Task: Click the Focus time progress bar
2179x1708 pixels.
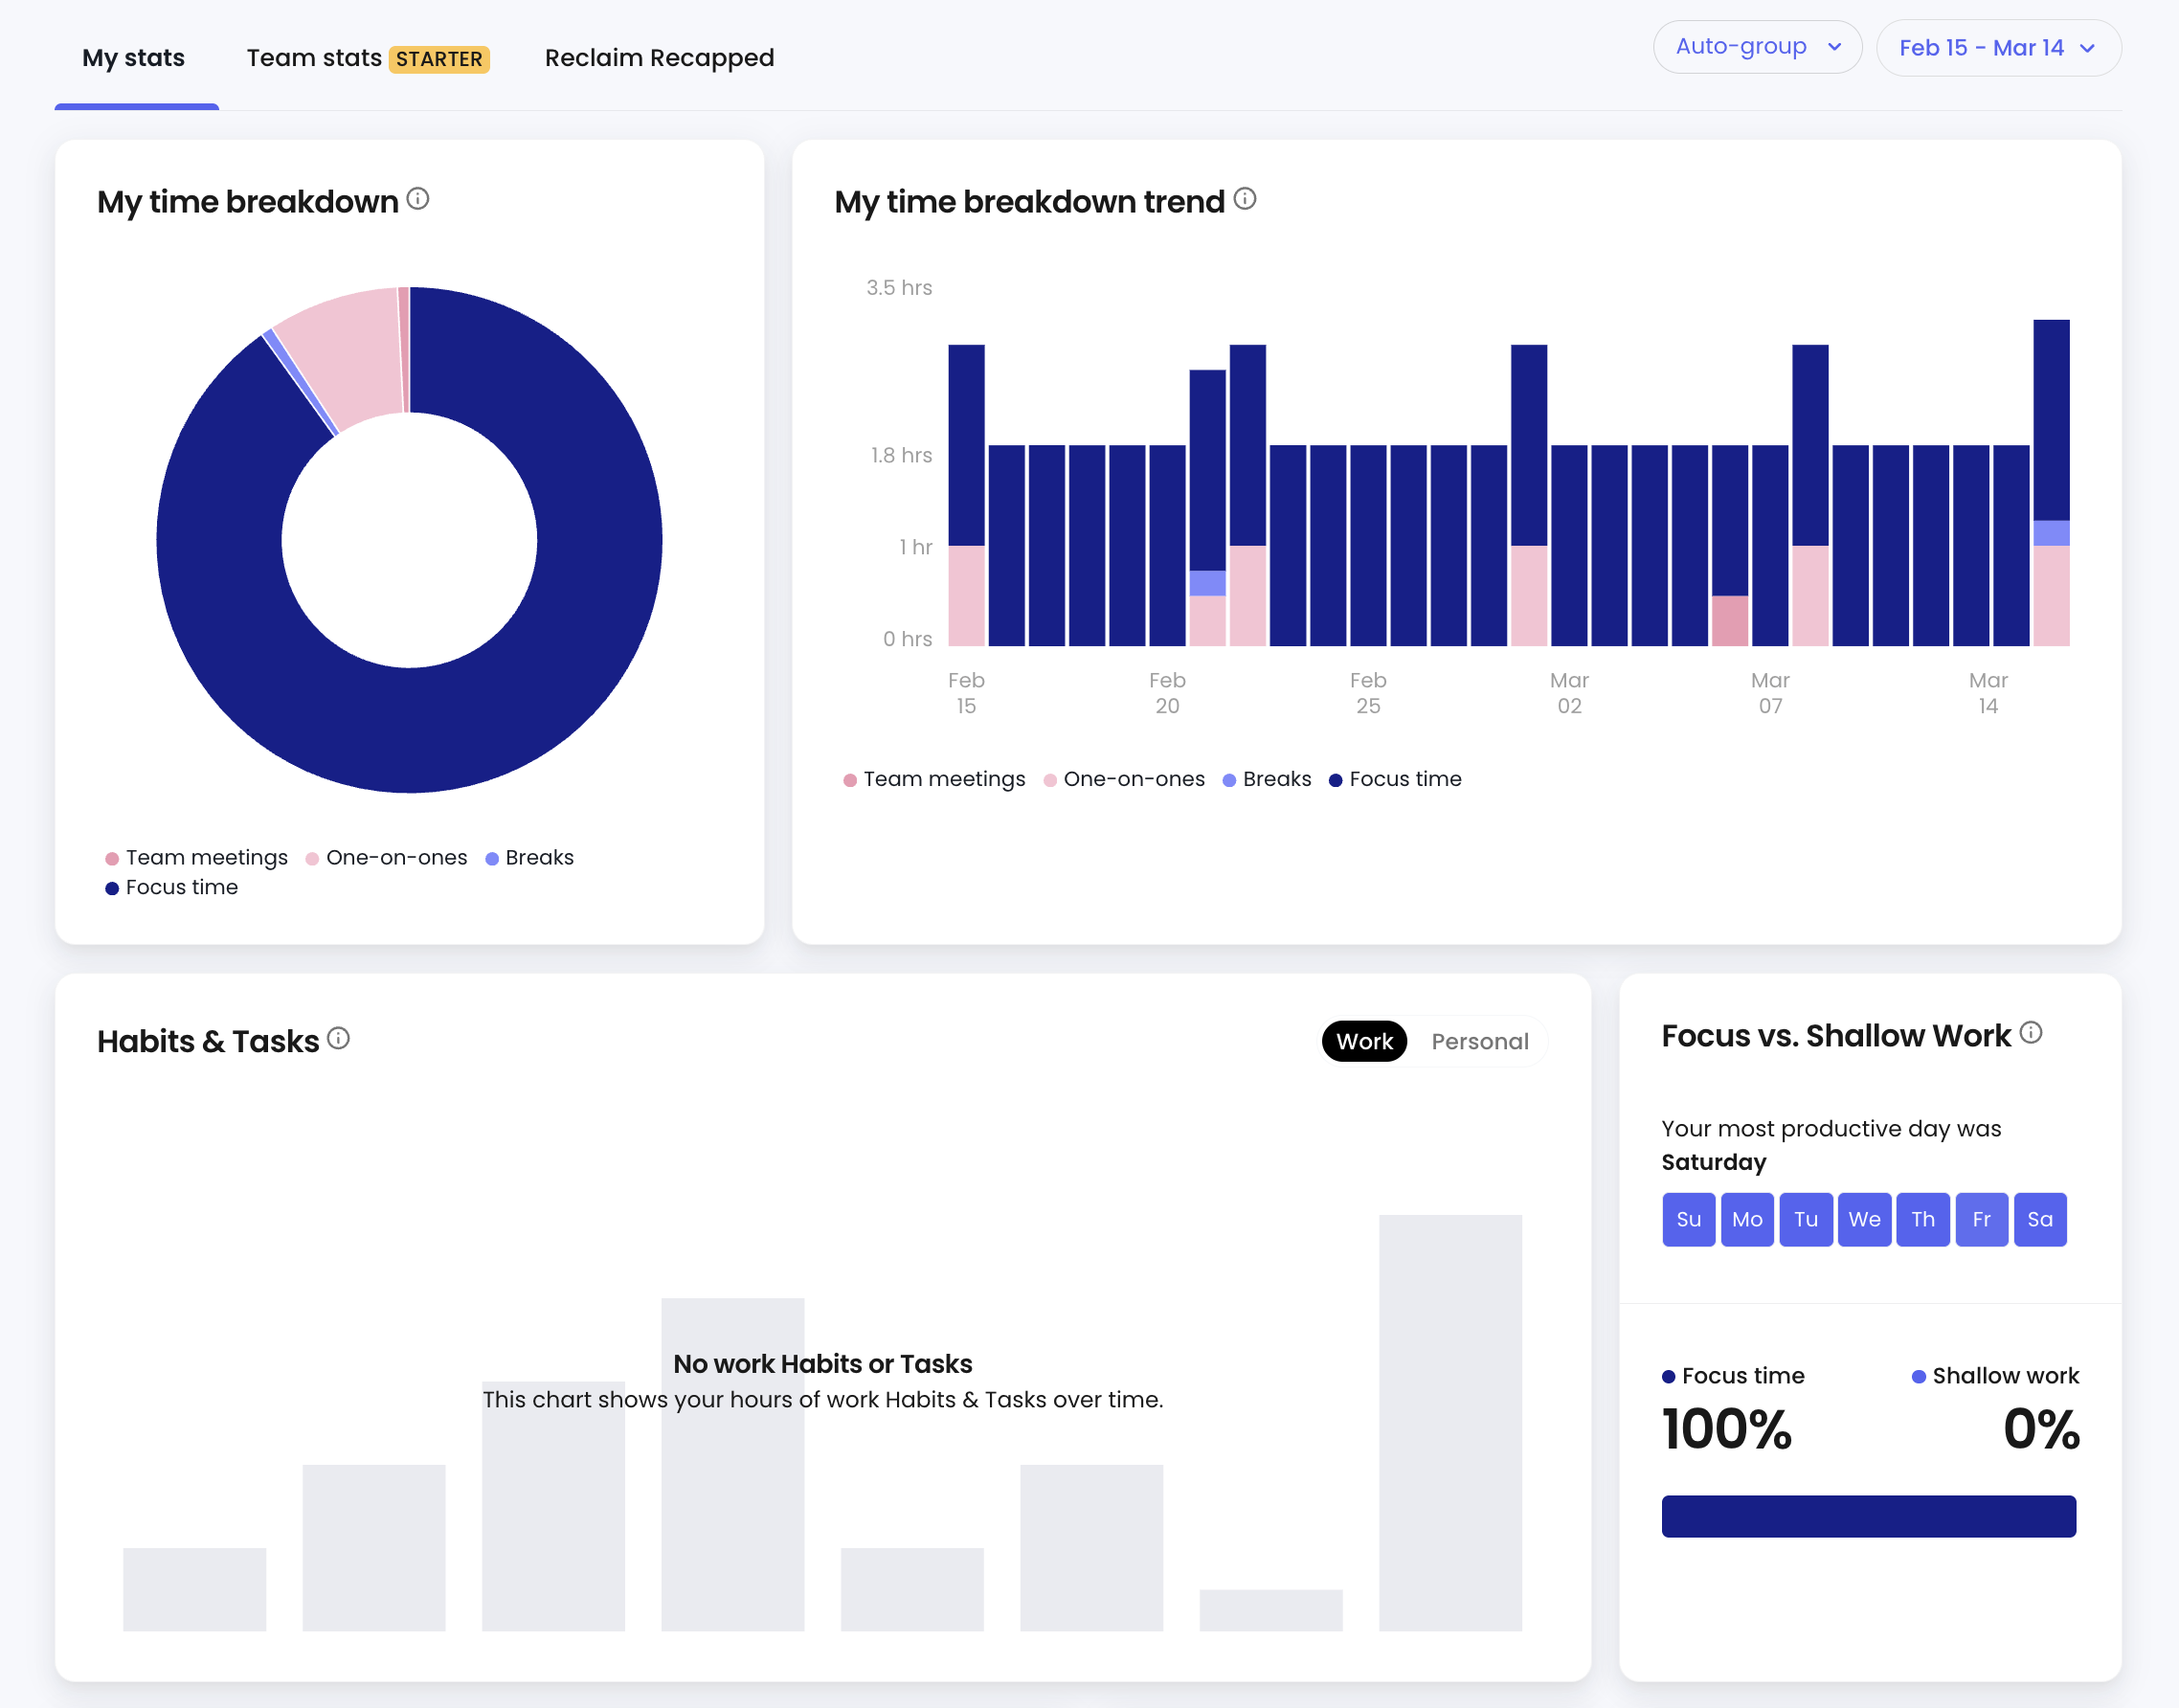Action: 1868,1516
